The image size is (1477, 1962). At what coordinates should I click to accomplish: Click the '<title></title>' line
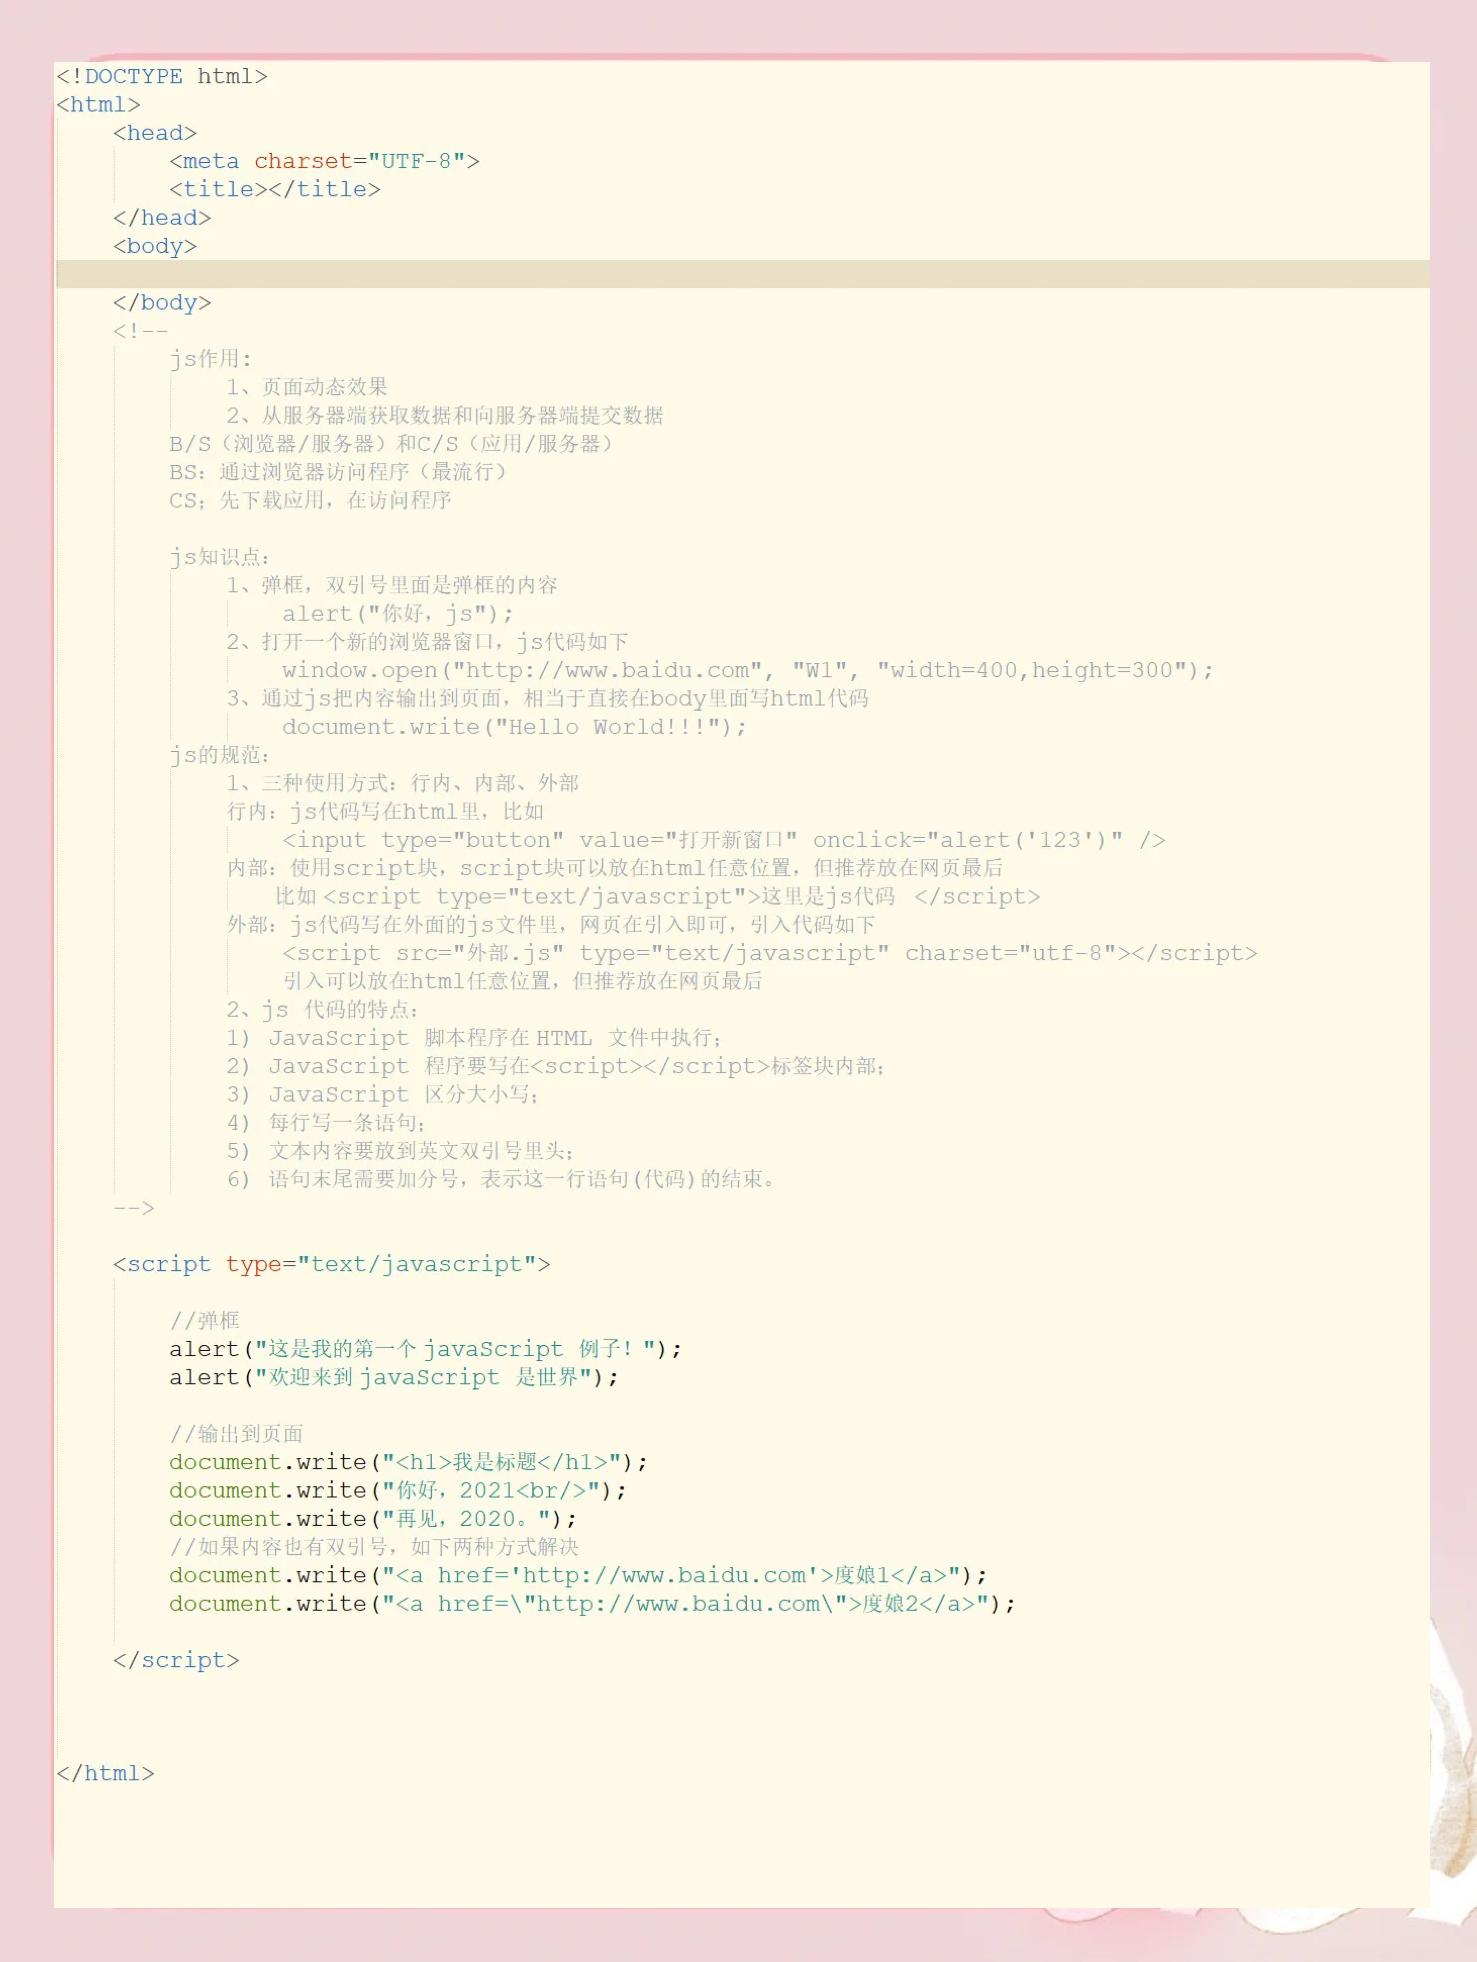[275, 189]
